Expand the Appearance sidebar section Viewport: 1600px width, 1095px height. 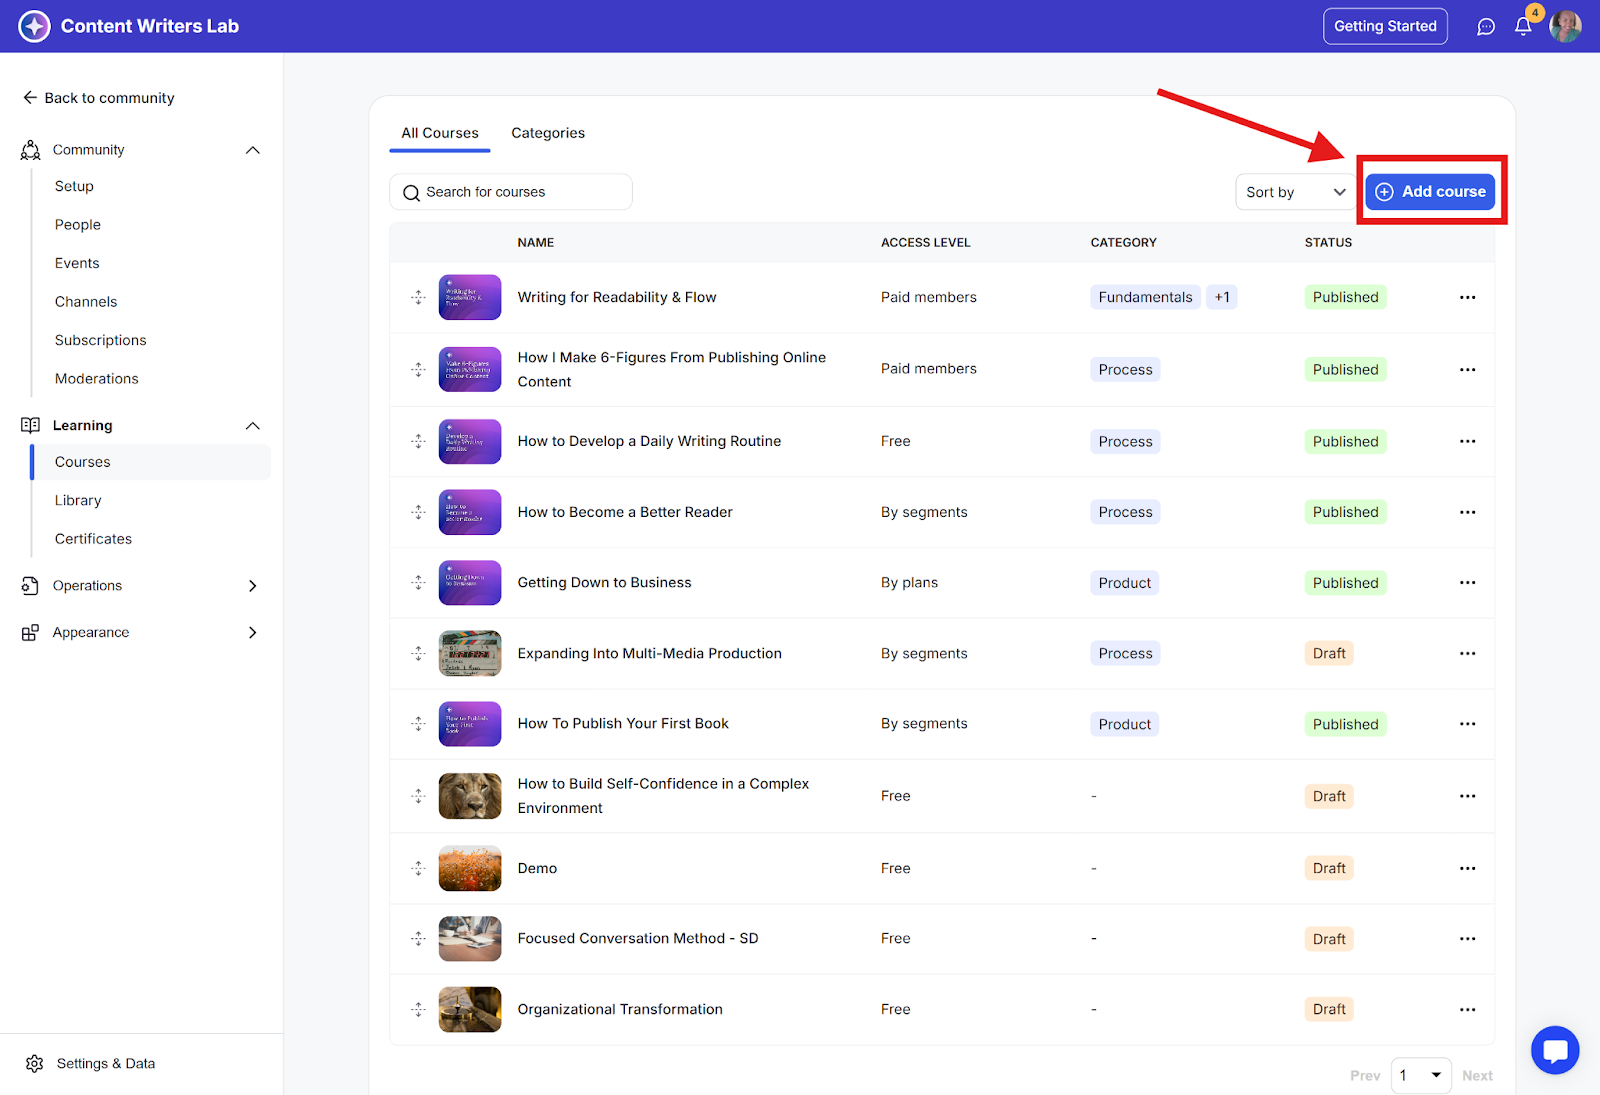[253, 632]
